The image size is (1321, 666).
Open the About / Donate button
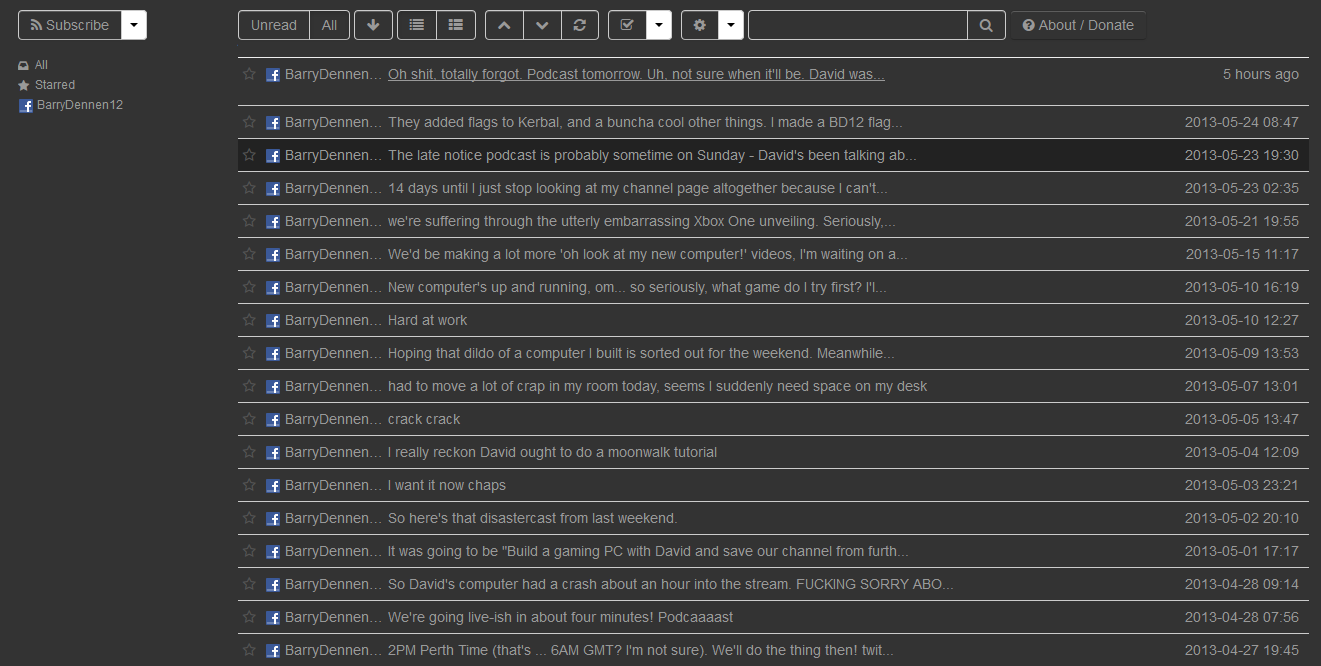coord(1079,25)
